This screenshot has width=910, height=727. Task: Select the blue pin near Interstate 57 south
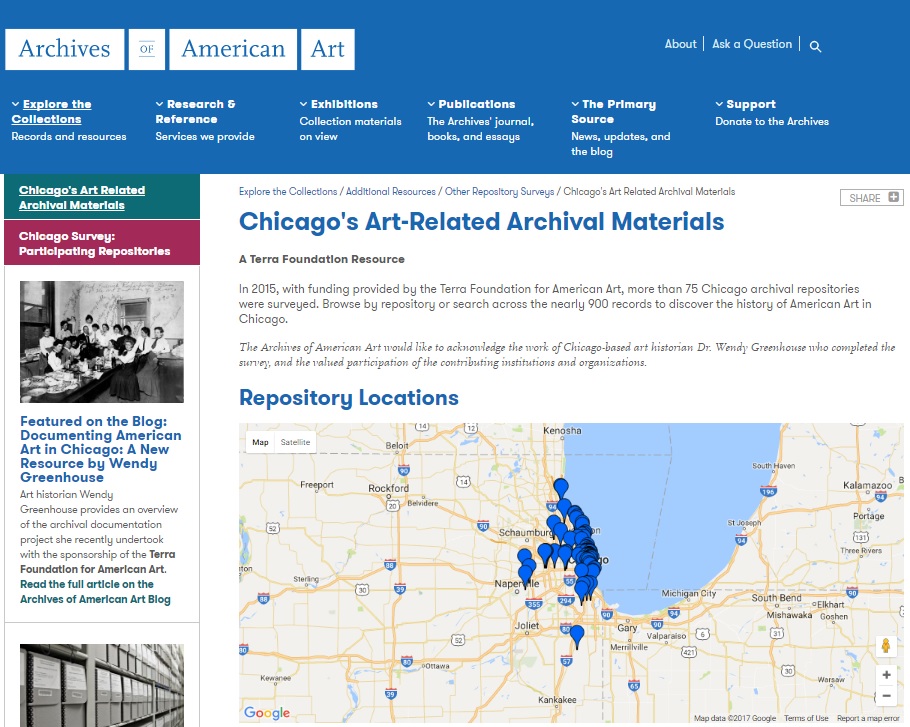click(577, 636)
